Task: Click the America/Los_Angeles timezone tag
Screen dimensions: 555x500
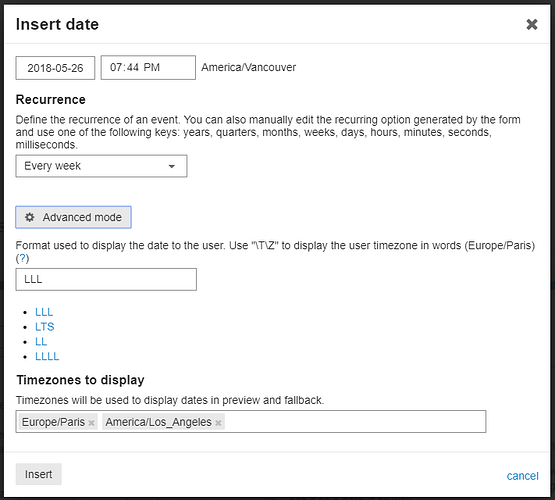Action: pyautogui.click(x=158, y=422)
